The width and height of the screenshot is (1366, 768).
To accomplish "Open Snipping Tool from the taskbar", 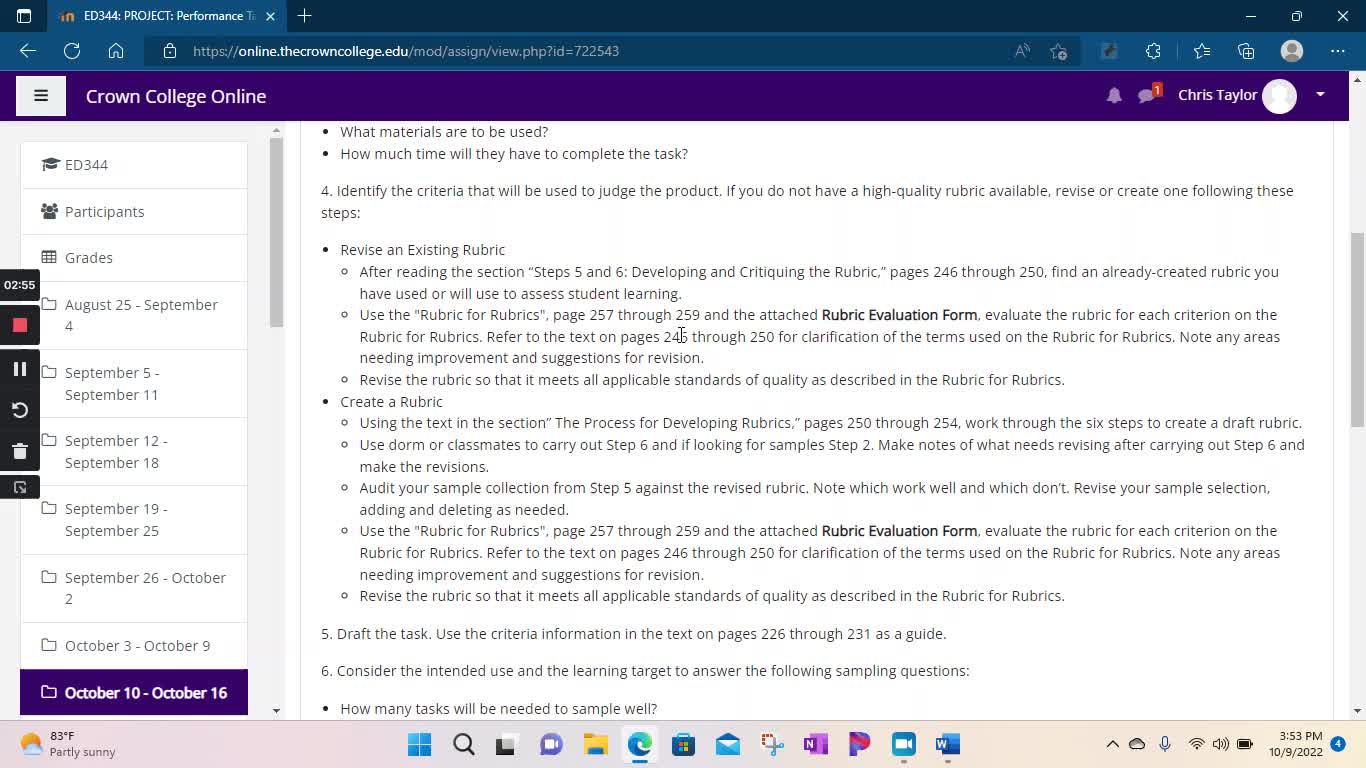I will pos(772,744).
